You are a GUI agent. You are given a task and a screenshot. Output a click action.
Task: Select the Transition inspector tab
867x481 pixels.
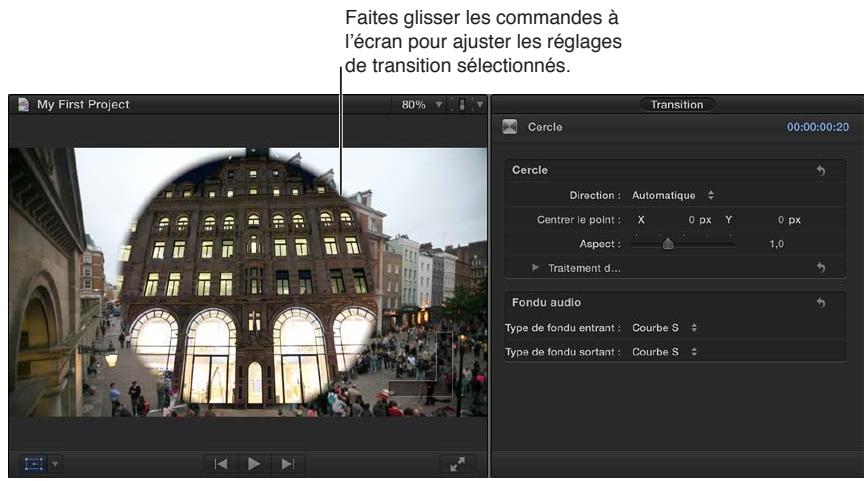pyautogui.click(x=676, y=104)
